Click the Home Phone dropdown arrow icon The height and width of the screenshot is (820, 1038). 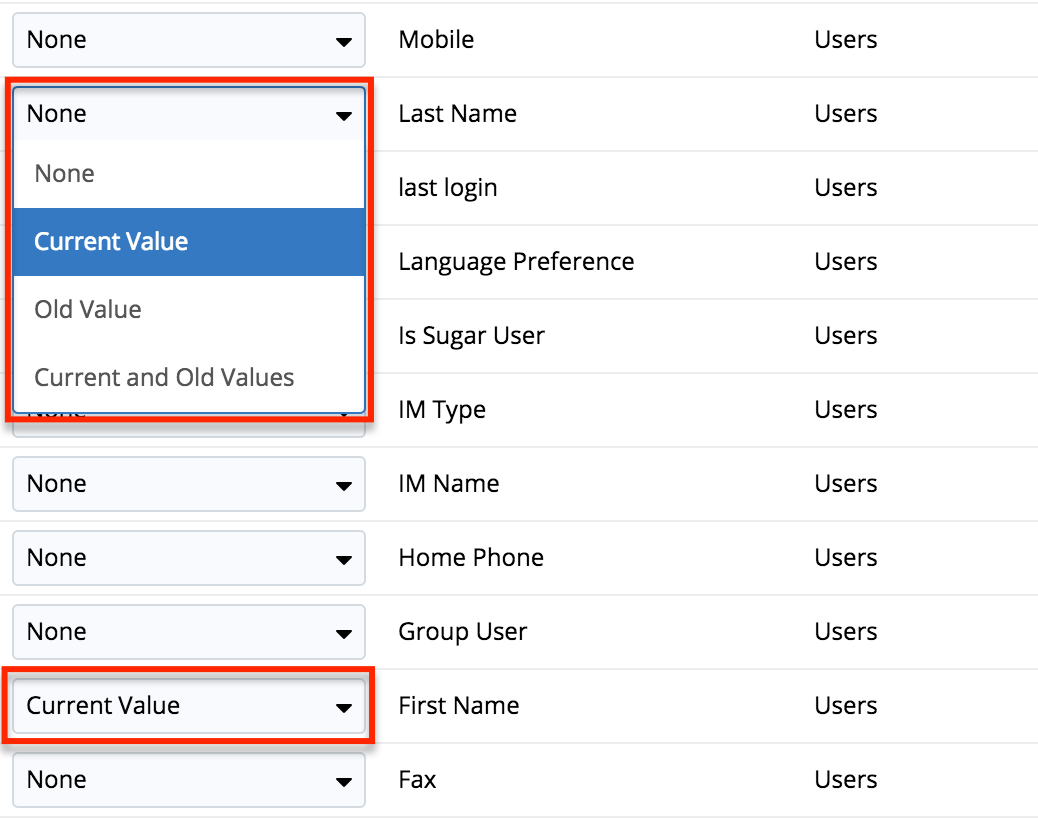344,559
